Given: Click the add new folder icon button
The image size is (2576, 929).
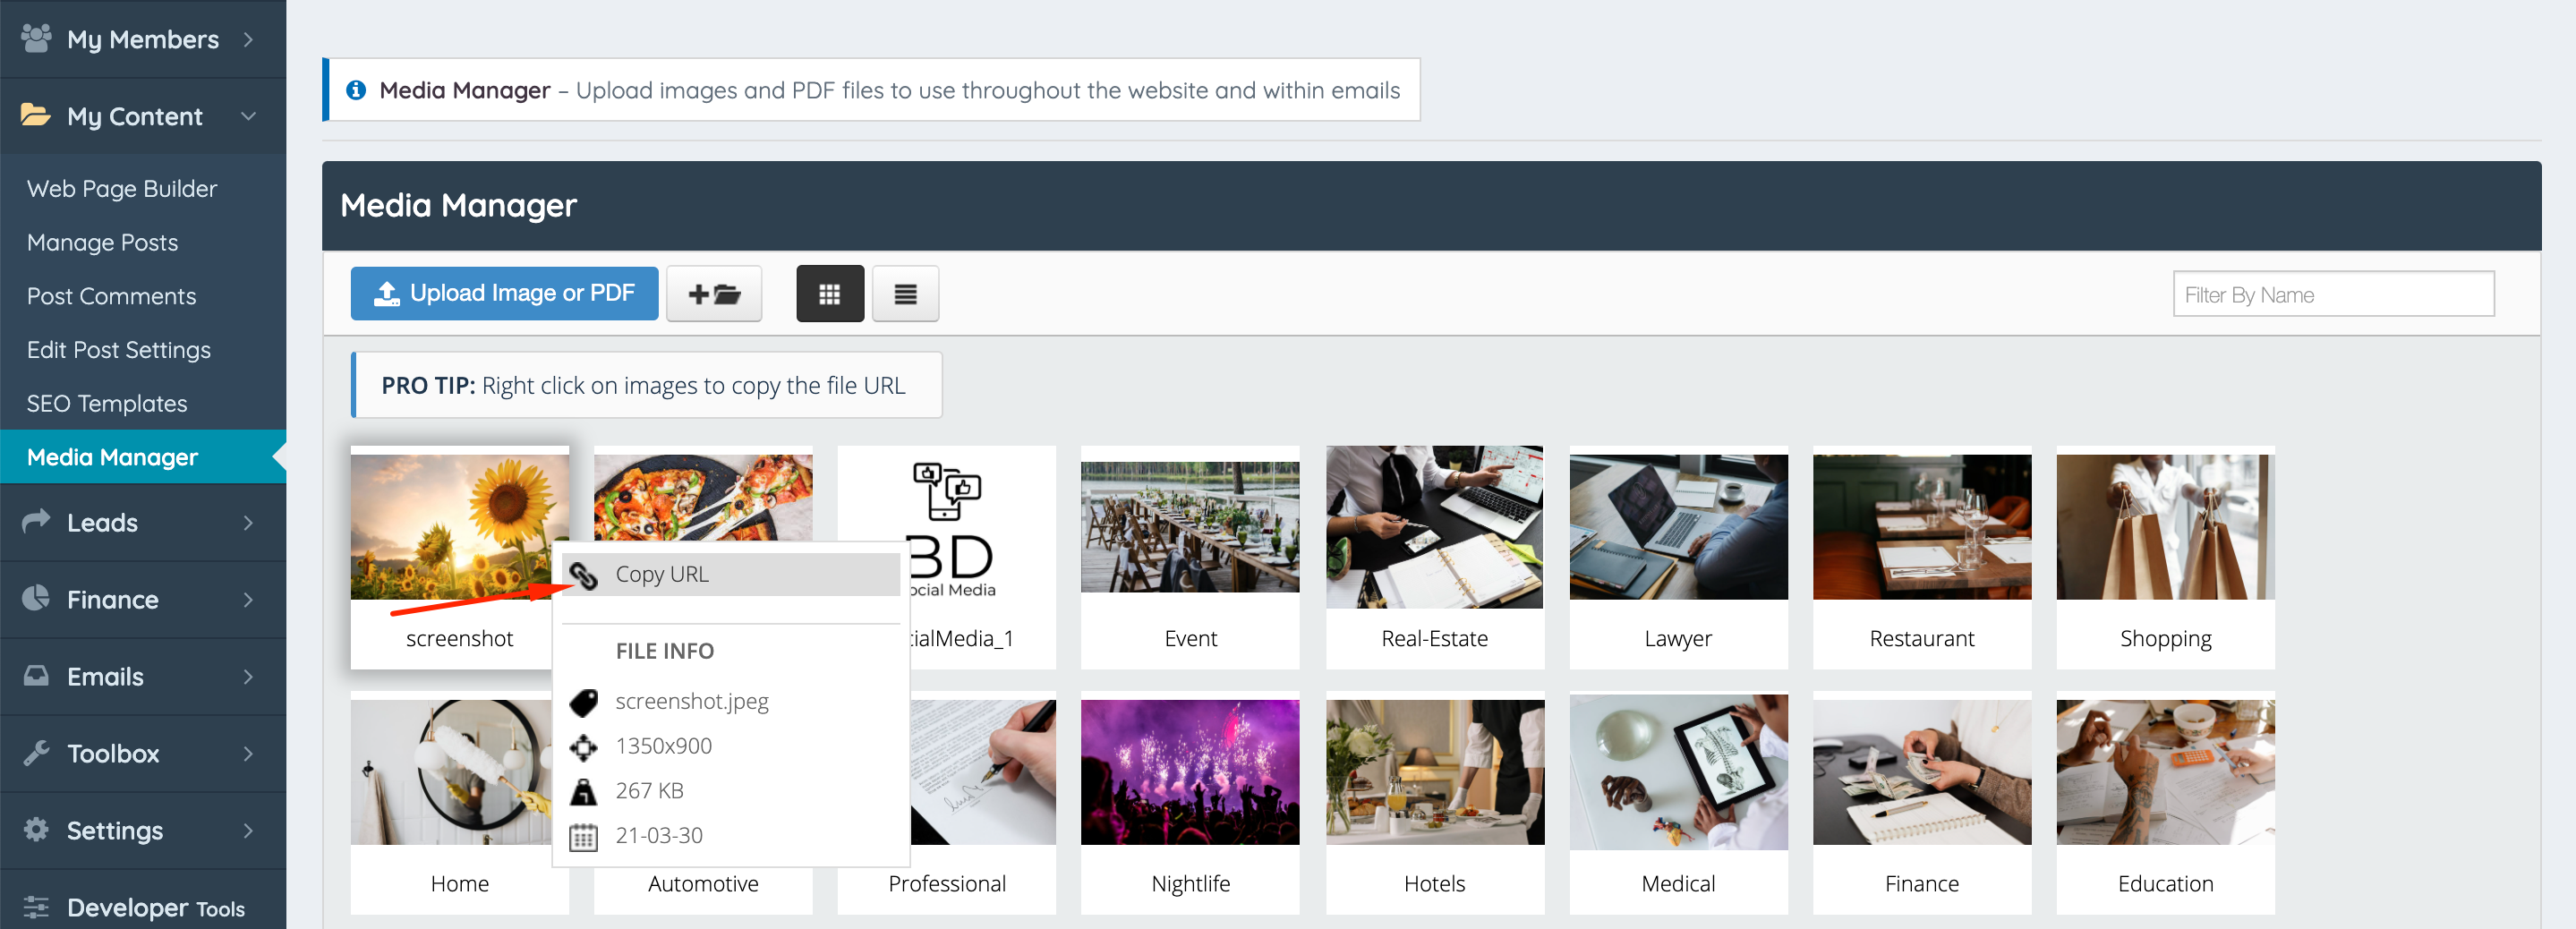Looking at the screenshot, I should 714,294.
